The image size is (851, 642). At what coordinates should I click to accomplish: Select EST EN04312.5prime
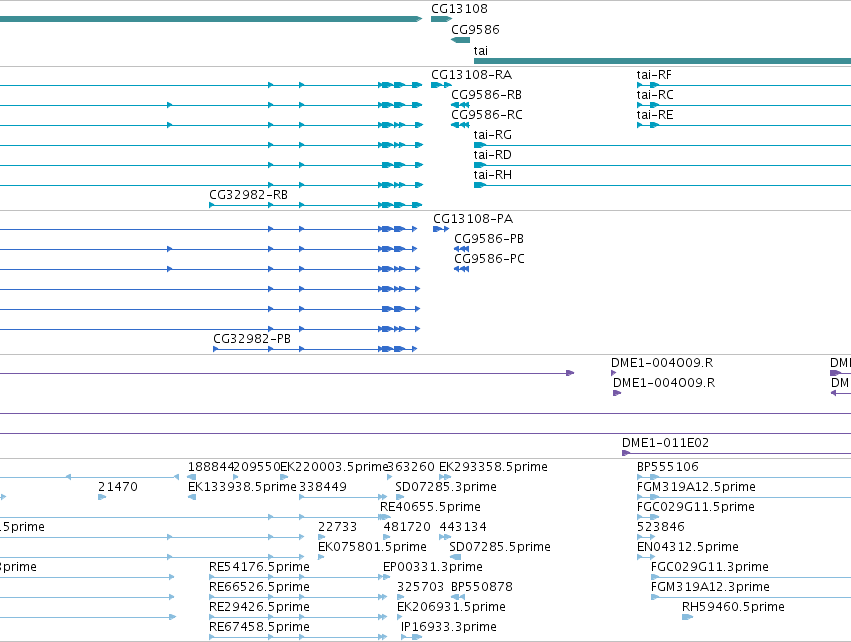pyautogui.click(x=687, y=546)
